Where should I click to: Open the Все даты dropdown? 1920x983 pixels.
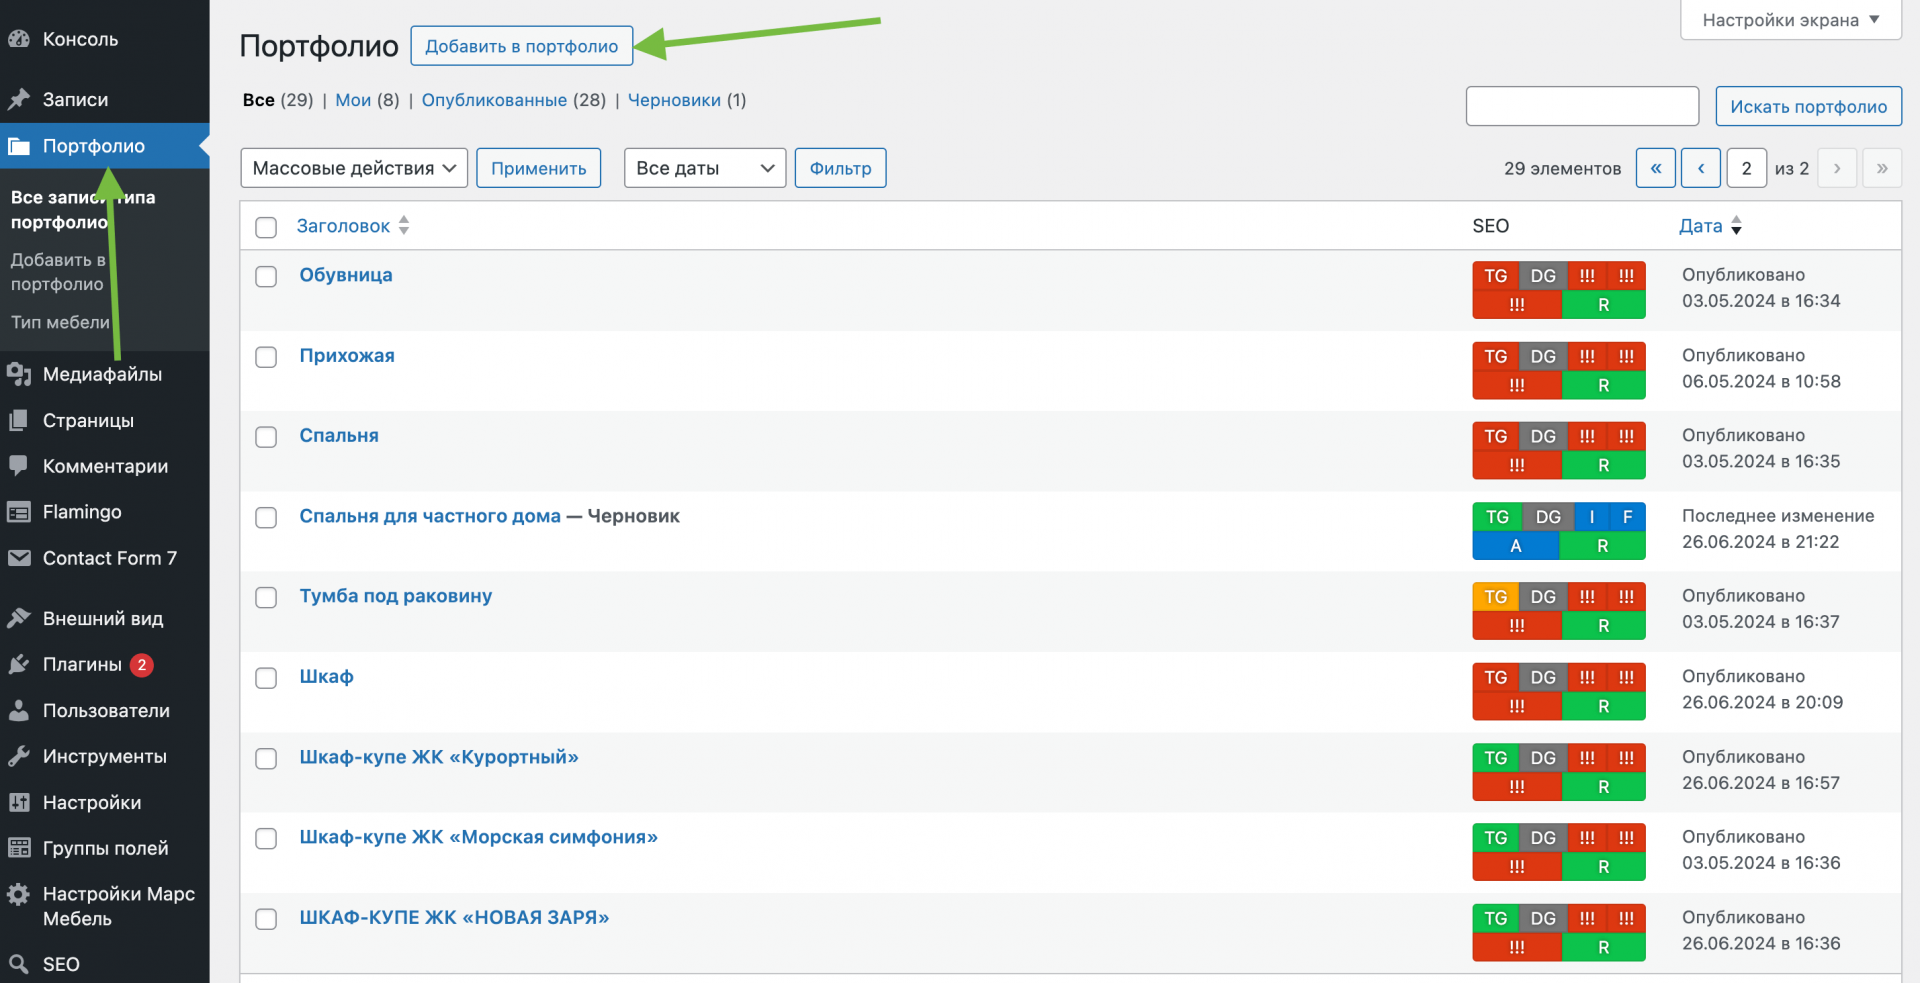point(705,168)
